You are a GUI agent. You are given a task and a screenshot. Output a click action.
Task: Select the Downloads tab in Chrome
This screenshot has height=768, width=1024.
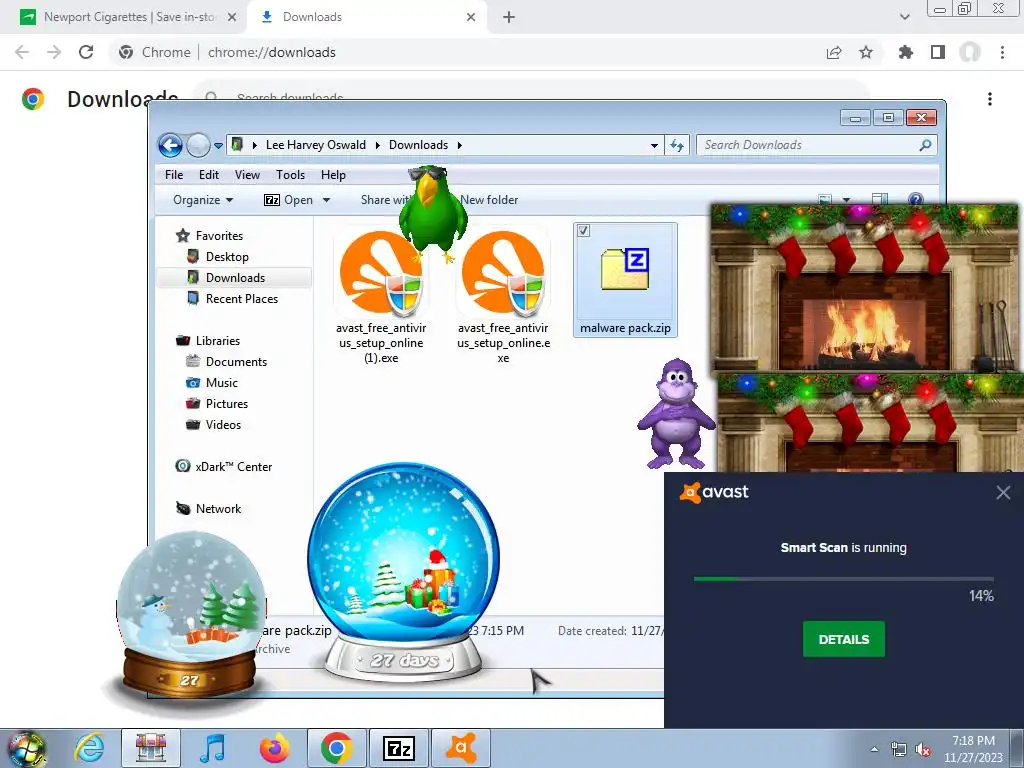(x=366, y=17)
